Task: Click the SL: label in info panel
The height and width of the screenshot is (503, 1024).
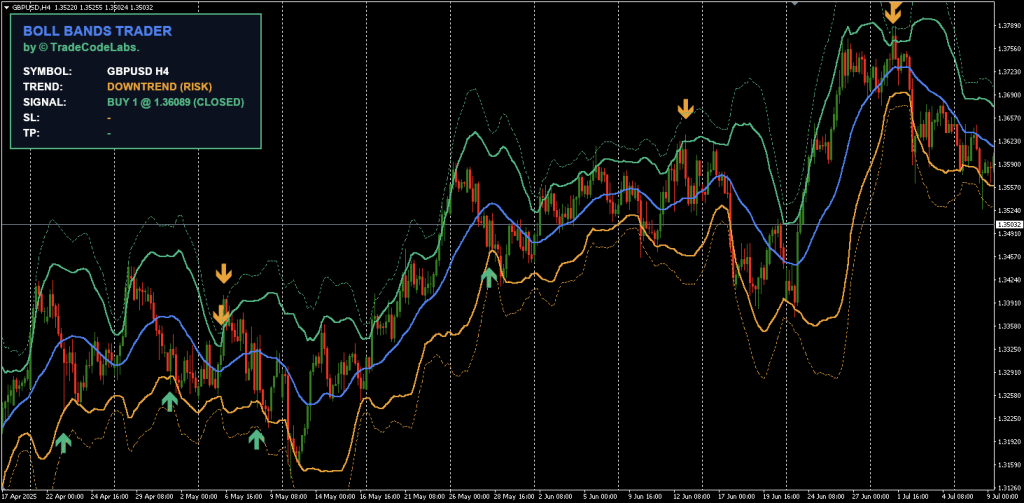Action: coord(31,118)
